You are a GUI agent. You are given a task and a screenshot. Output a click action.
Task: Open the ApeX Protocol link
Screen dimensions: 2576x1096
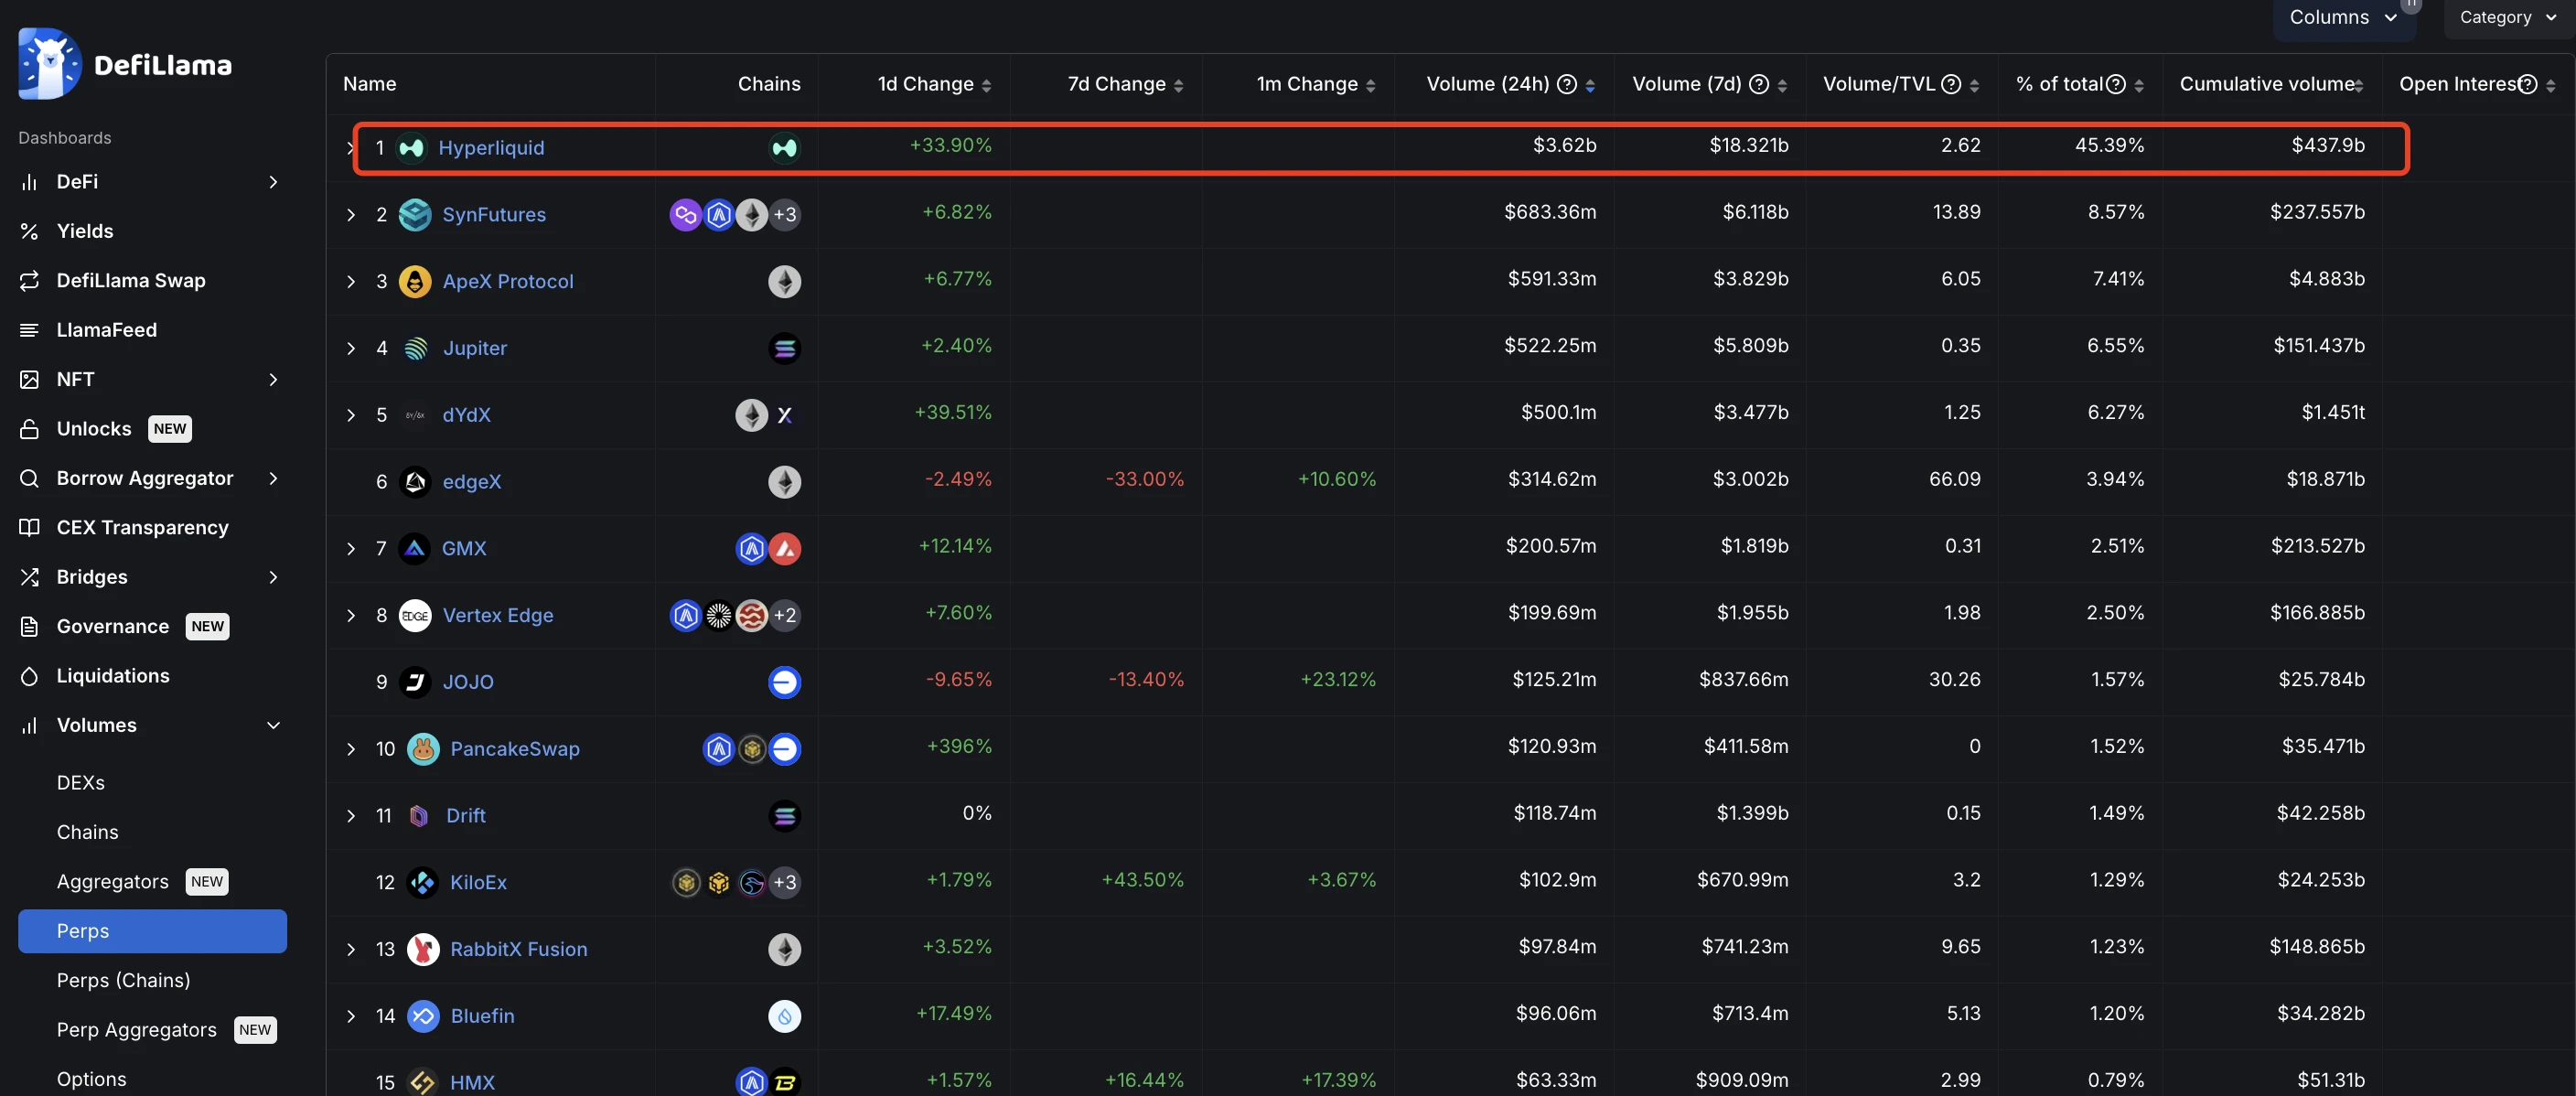(508, 281)
